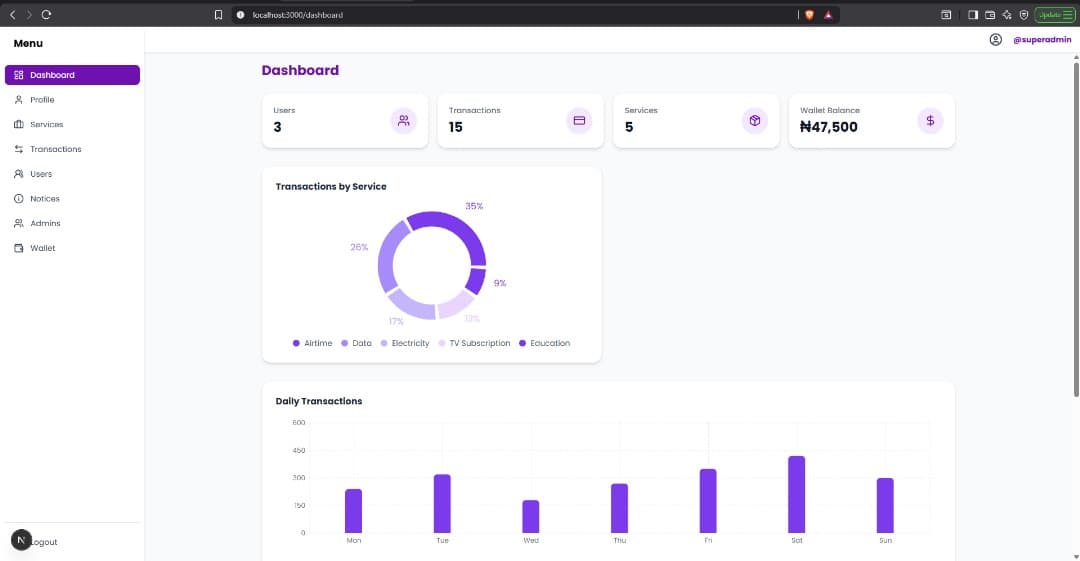This screenshot has width=1080, height=561.
Task: Click the Tue bar in Daily Transactions
Action: click(x=442, y=503)
